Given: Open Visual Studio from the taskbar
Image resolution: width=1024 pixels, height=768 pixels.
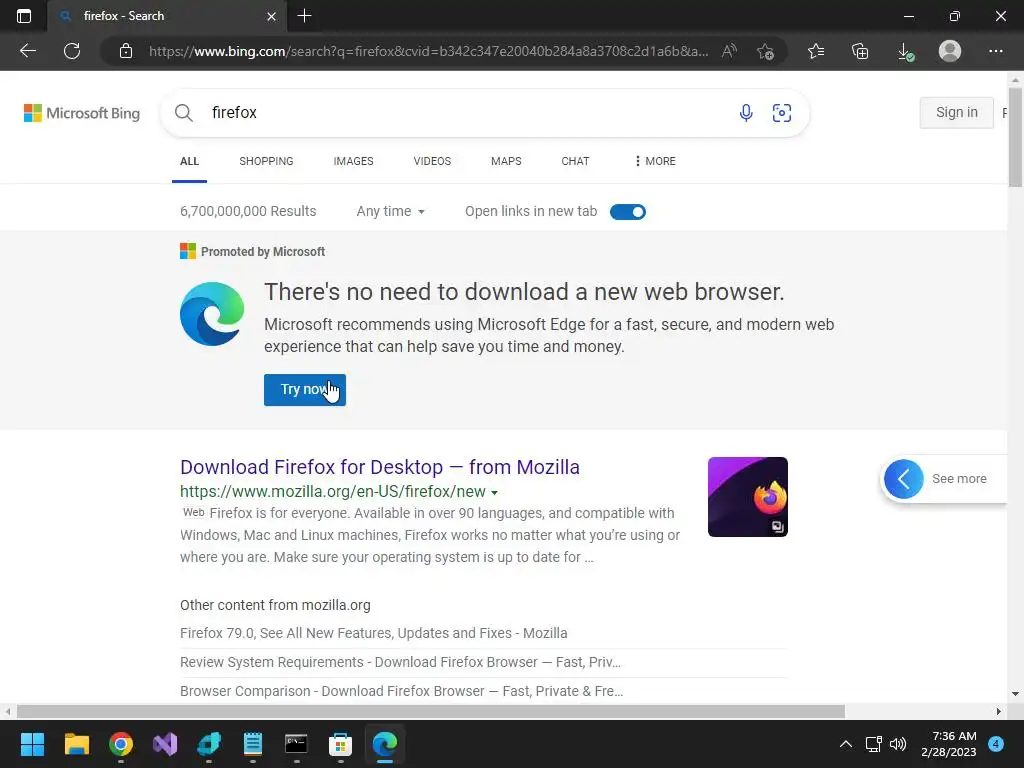Looking at the screenshot, I should coord(165,744).
